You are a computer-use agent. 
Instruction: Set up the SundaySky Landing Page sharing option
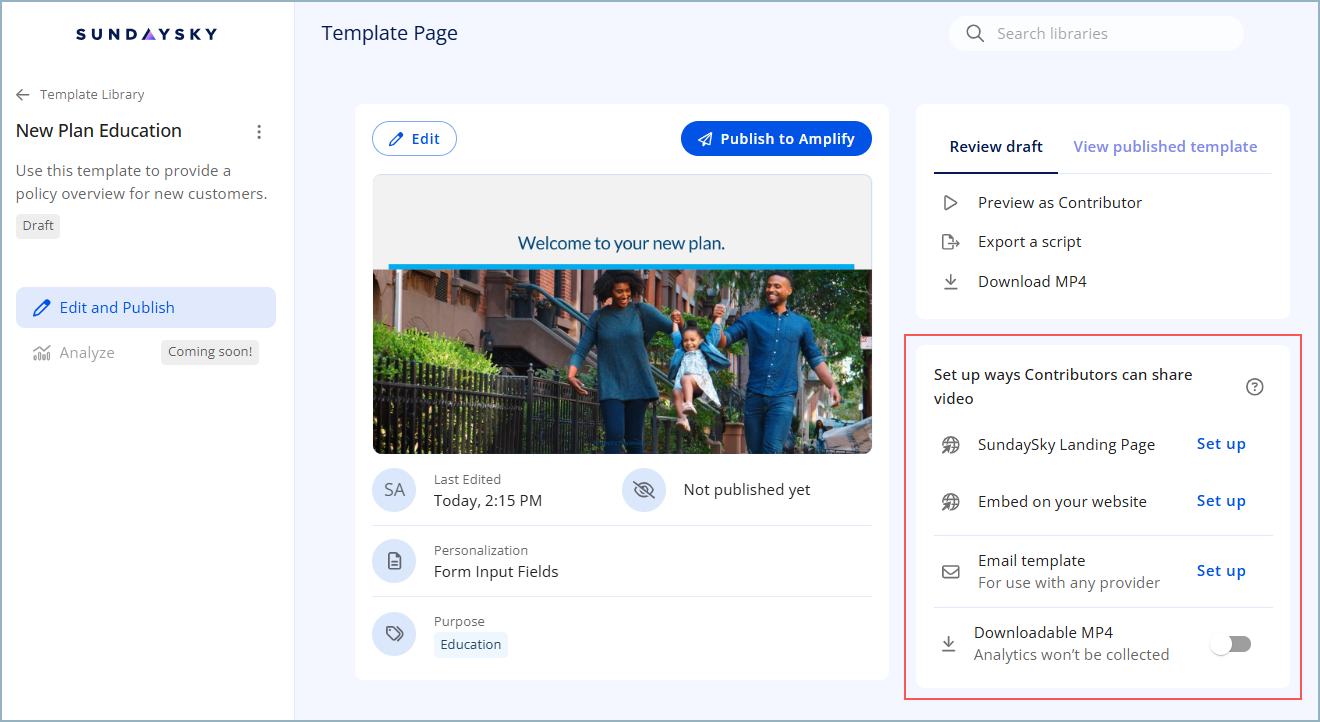(x=1221, y=444)
